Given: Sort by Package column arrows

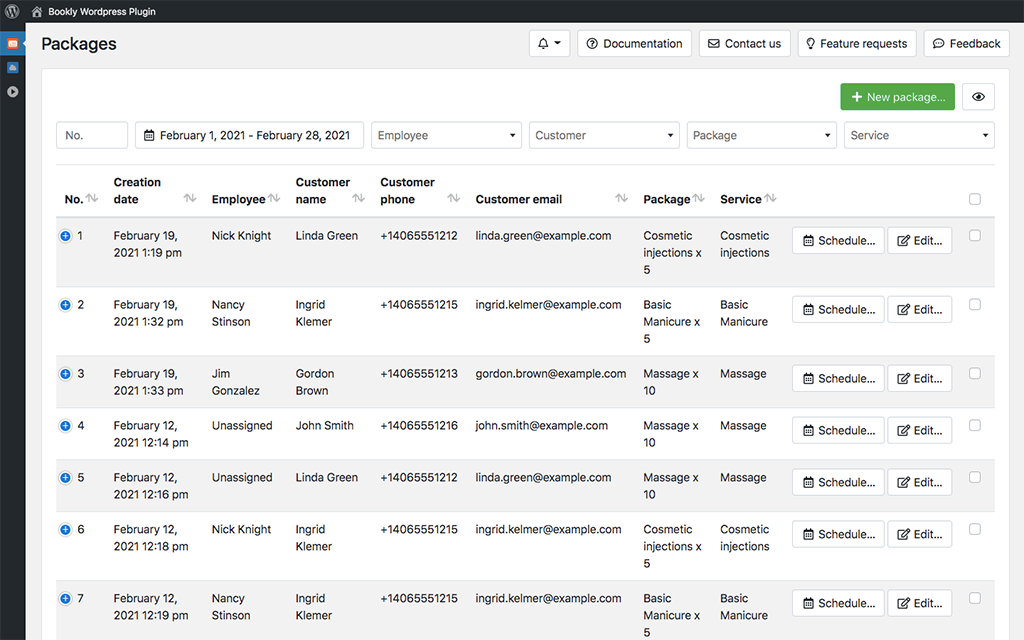Looking at the screenshot, I should [x=698, y=199].
